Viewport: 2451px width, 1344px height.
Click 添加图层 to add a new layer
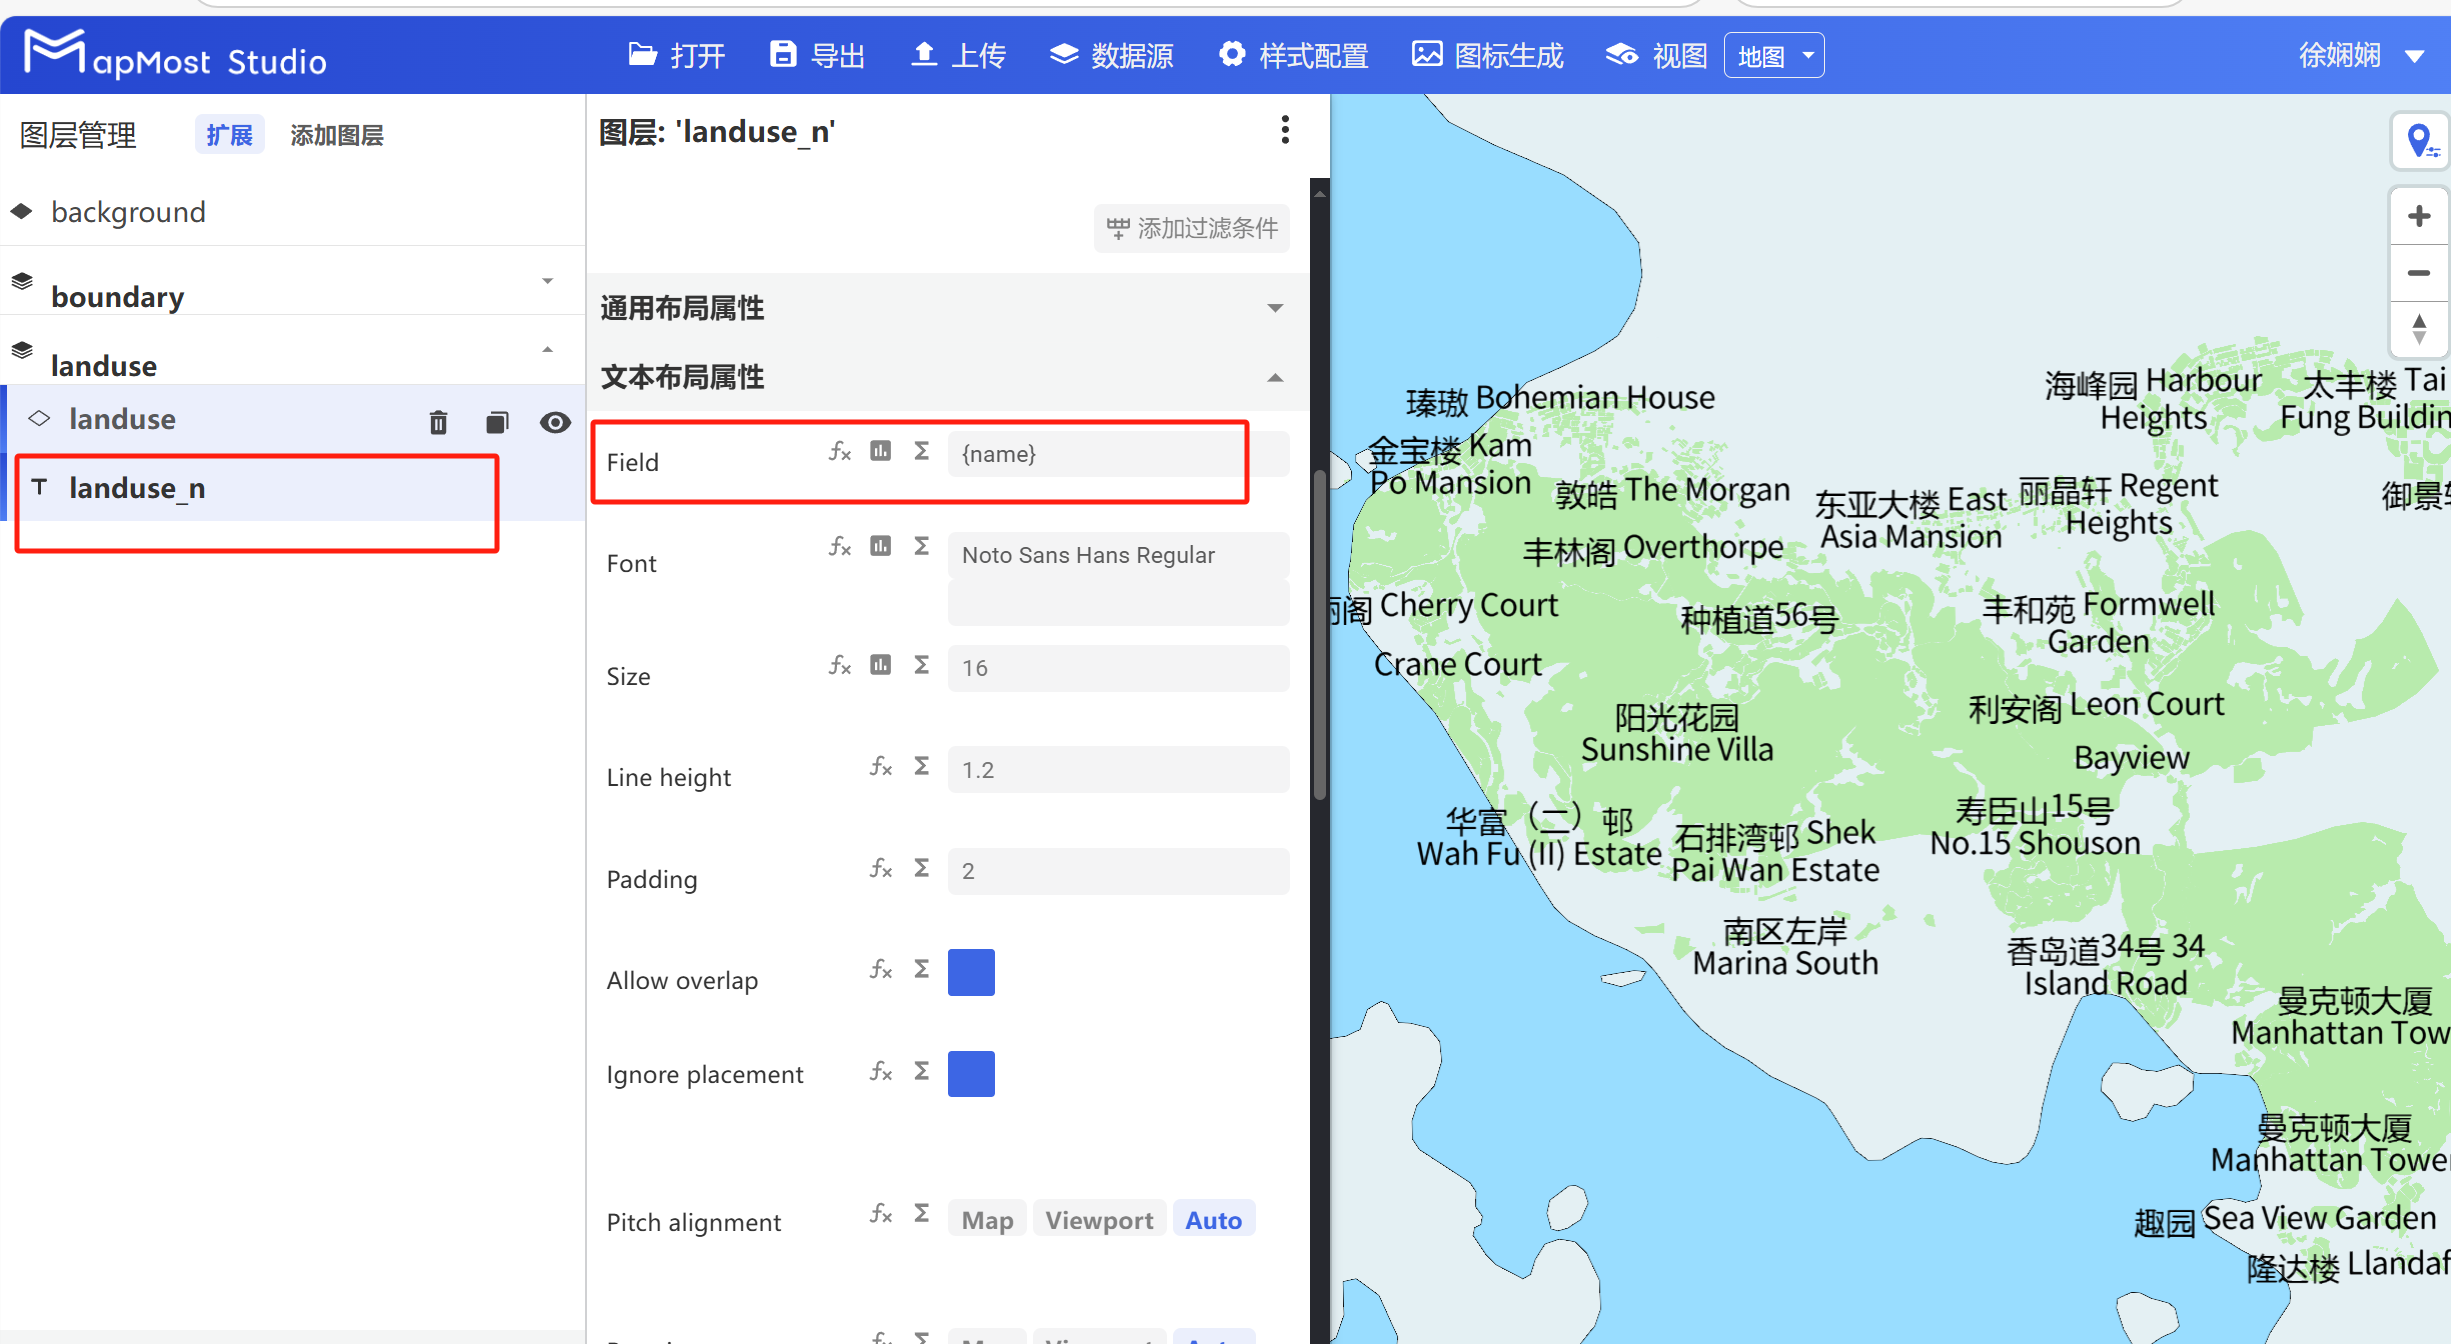pyautogui.click(x=337, y=133)
